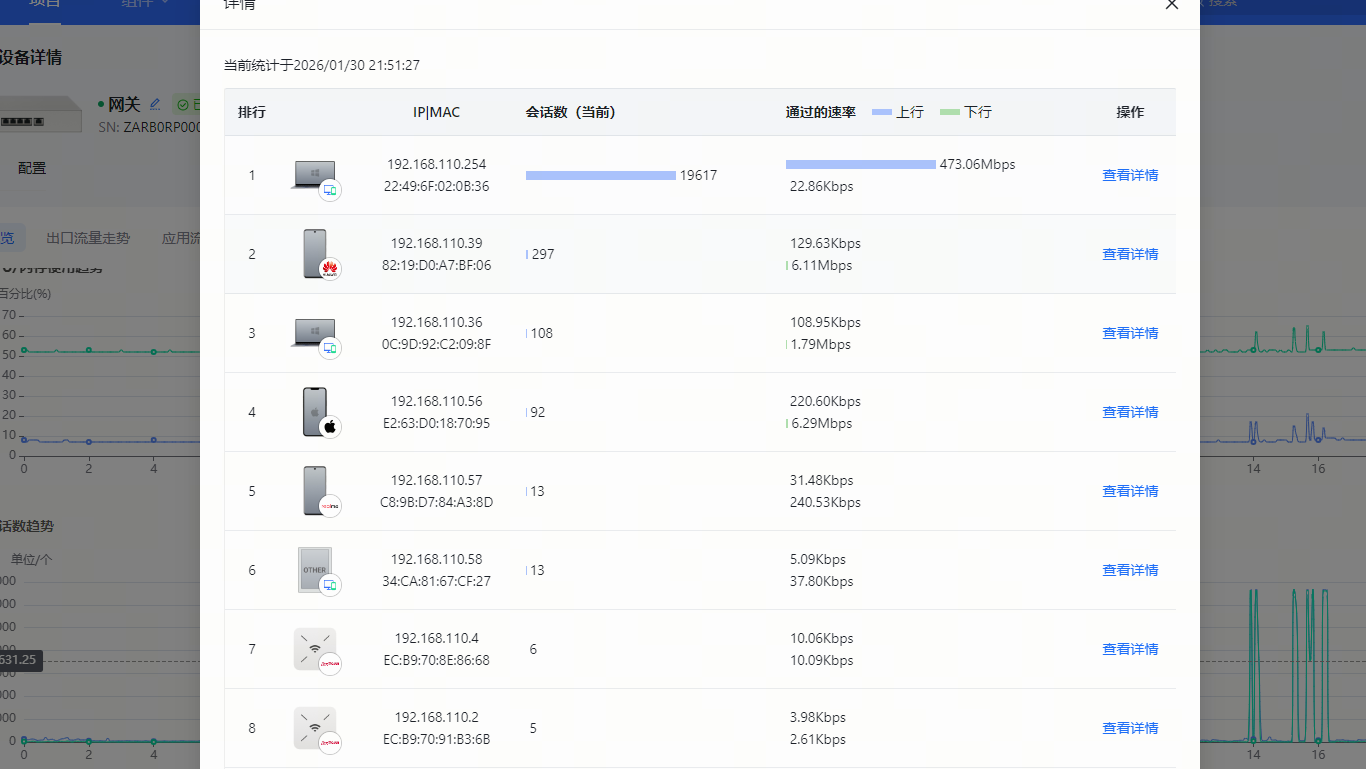Click the pencil edit icon next to 网关
The width and height of the screenshot is (1366, 769).
[x=155, y=104]
